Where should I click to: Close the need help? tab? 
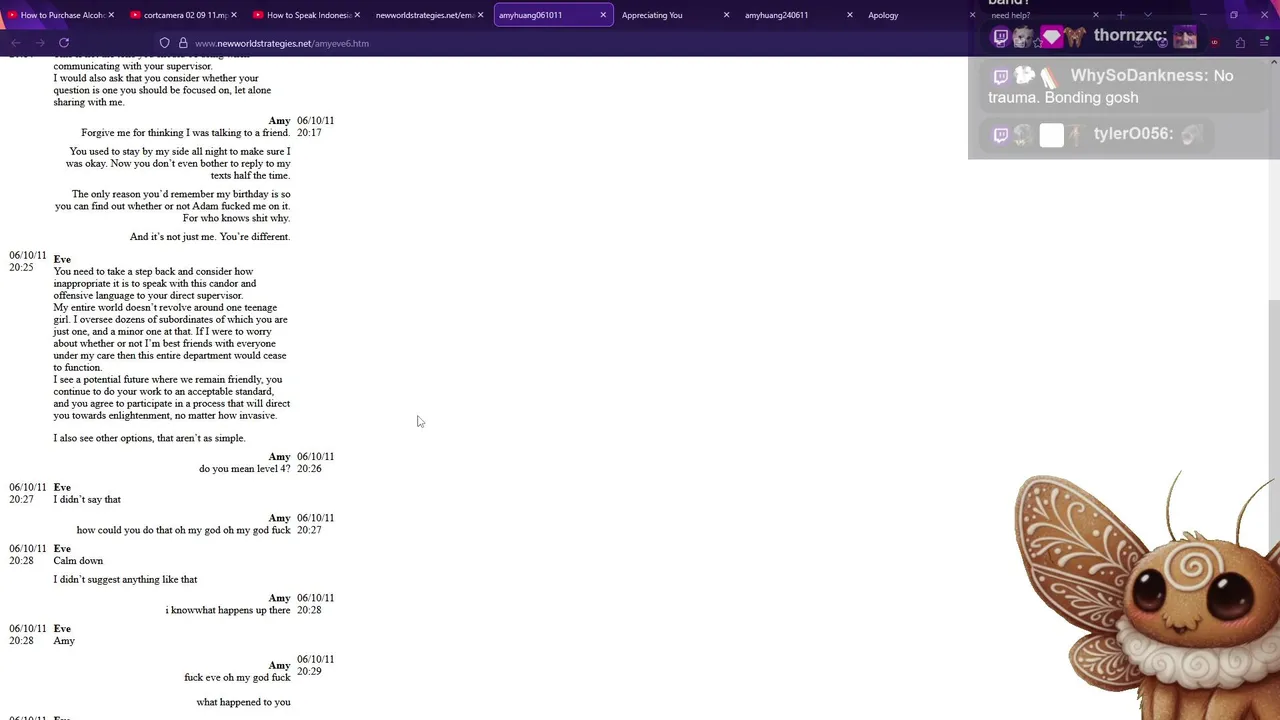[x=1095, y=15]
